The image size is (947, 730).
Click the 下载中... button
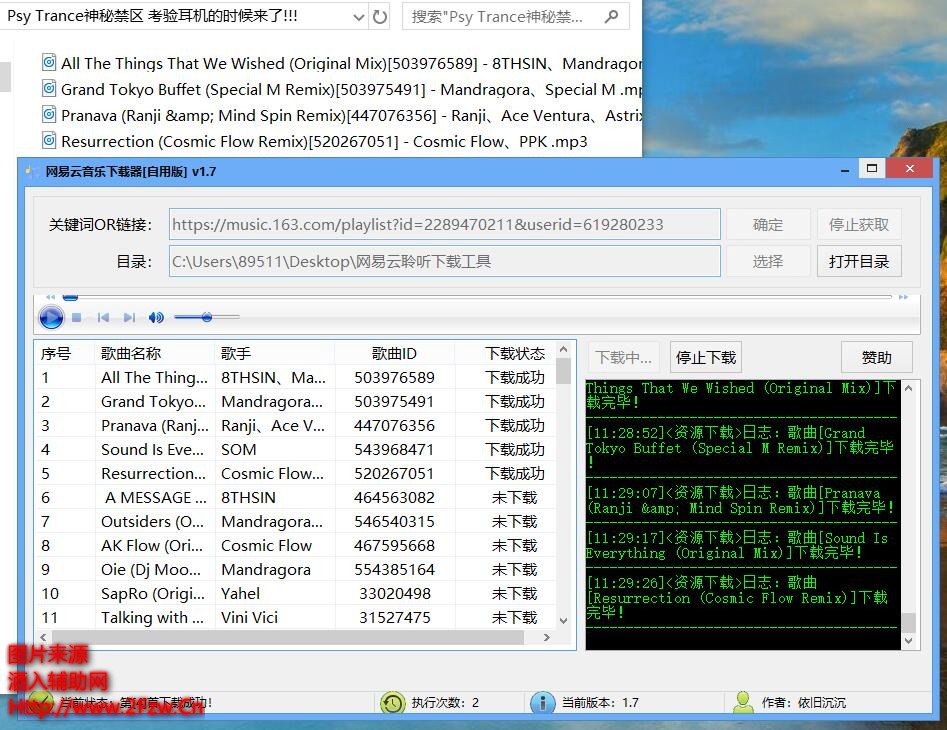(624, 357)
